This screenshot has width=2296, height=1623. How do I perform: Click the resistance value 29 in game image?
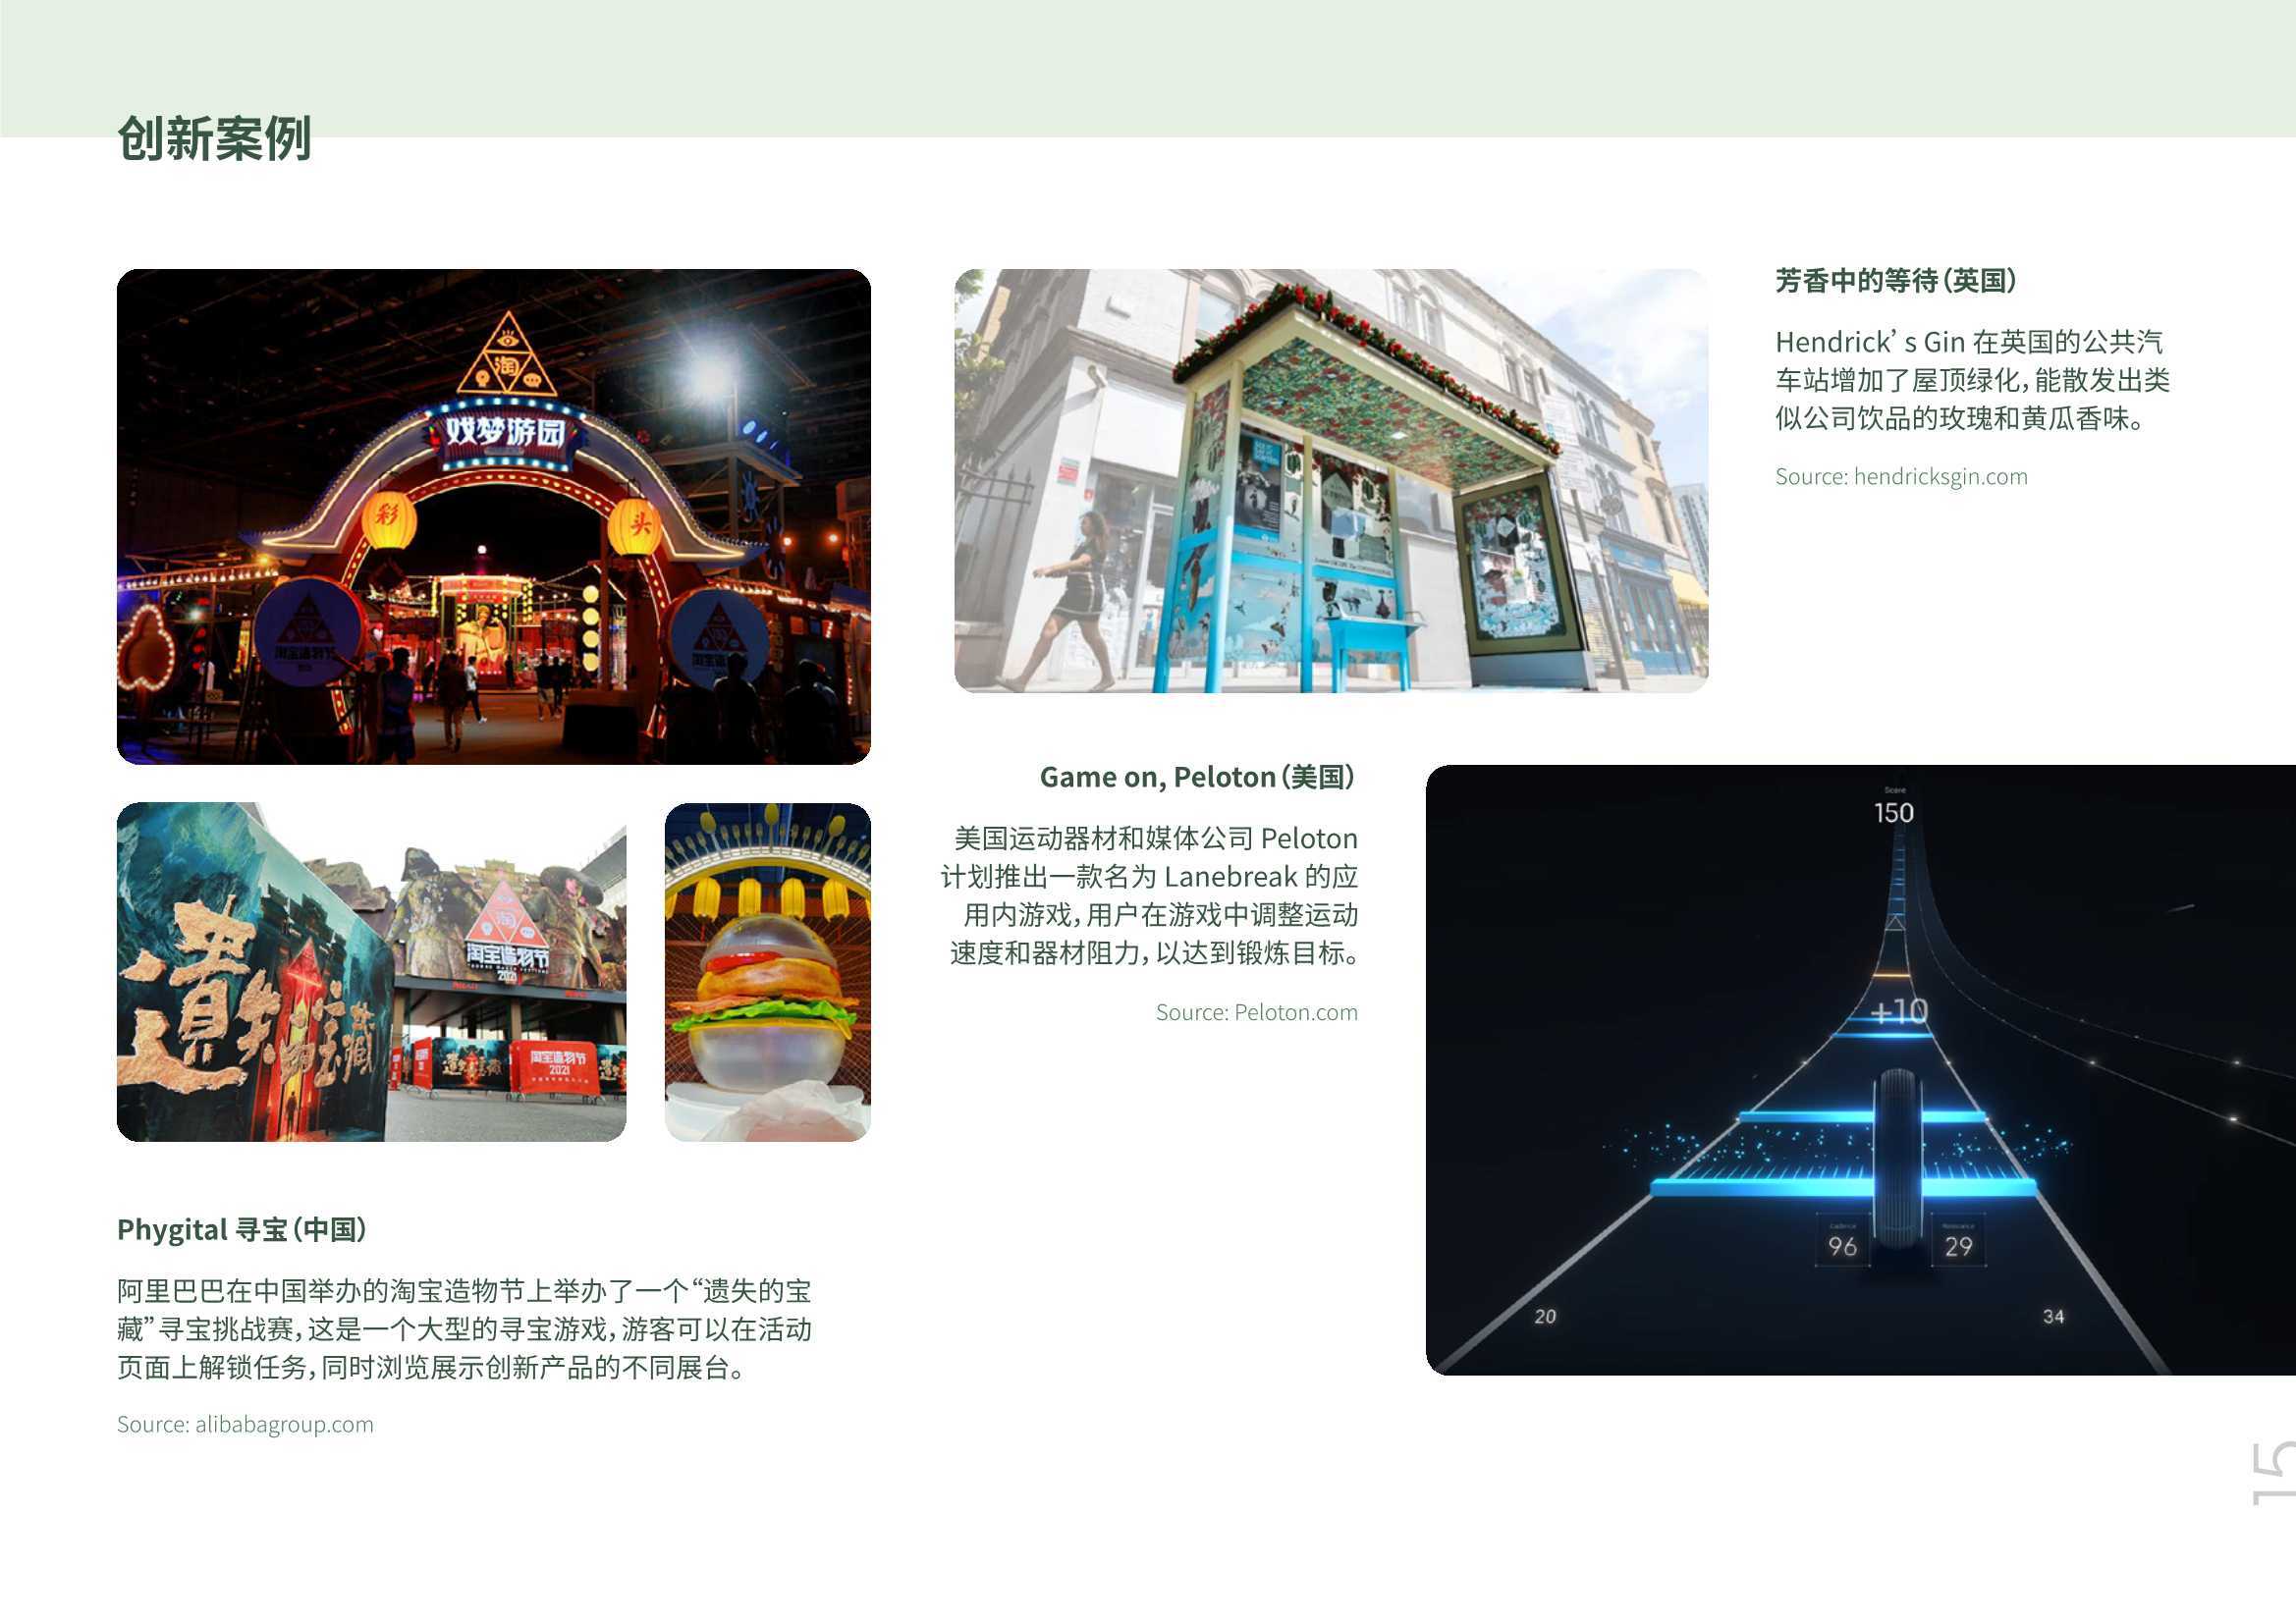click(x=1958, y=1246)
